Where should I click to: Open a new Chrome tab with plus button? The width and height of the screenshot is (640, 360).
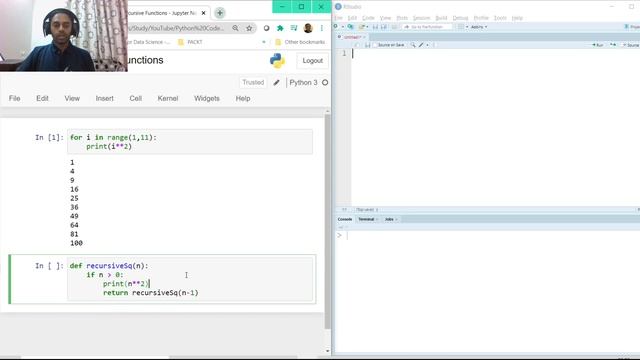pos(220,13)
